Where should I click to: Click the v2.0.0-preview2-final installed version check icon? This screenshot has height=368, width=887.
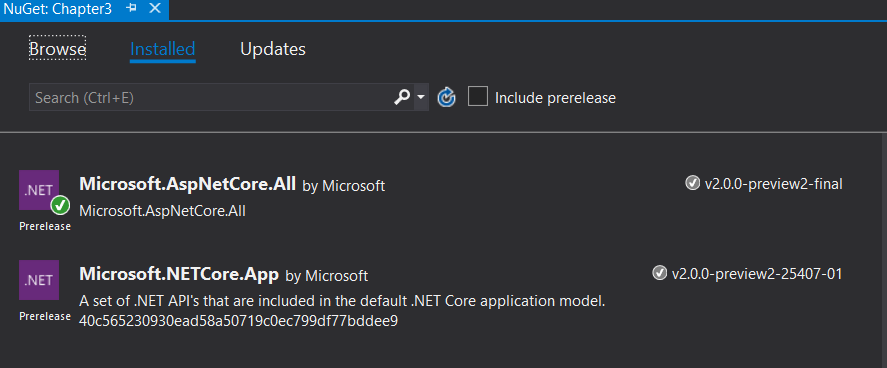point(692,183)
